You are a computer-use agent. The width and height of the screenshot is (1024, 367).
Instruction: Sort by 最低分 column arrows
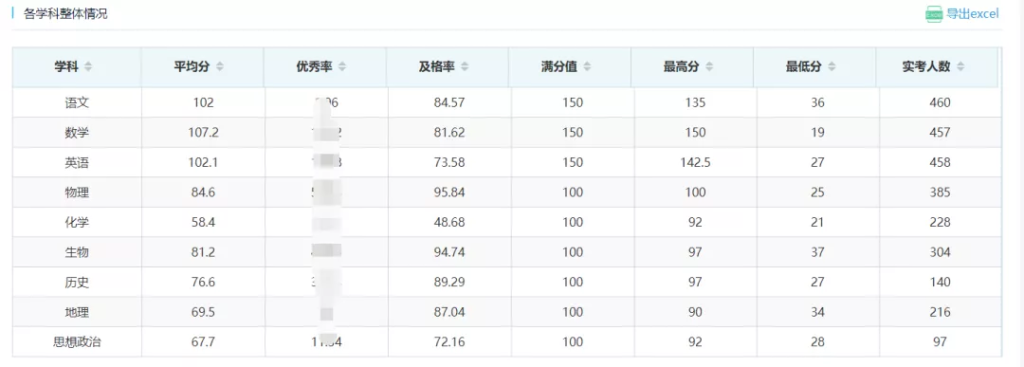pyautogui.click(x=831, y=67)
